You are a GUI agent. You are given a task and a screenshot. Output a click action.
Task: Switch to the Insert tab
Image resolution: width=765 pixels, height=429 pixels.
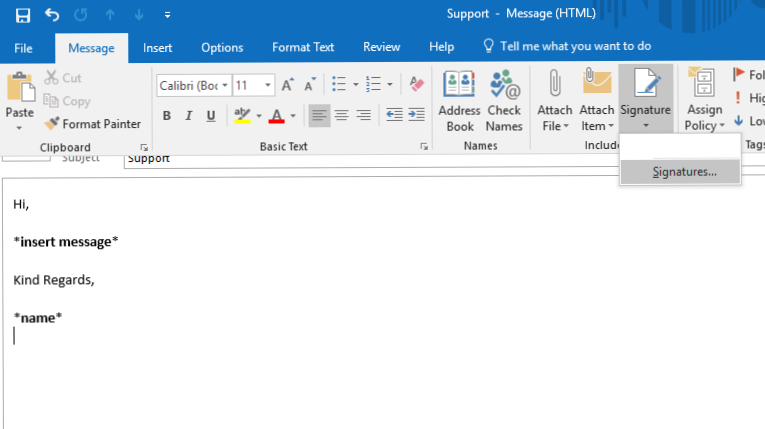point(157,47)
